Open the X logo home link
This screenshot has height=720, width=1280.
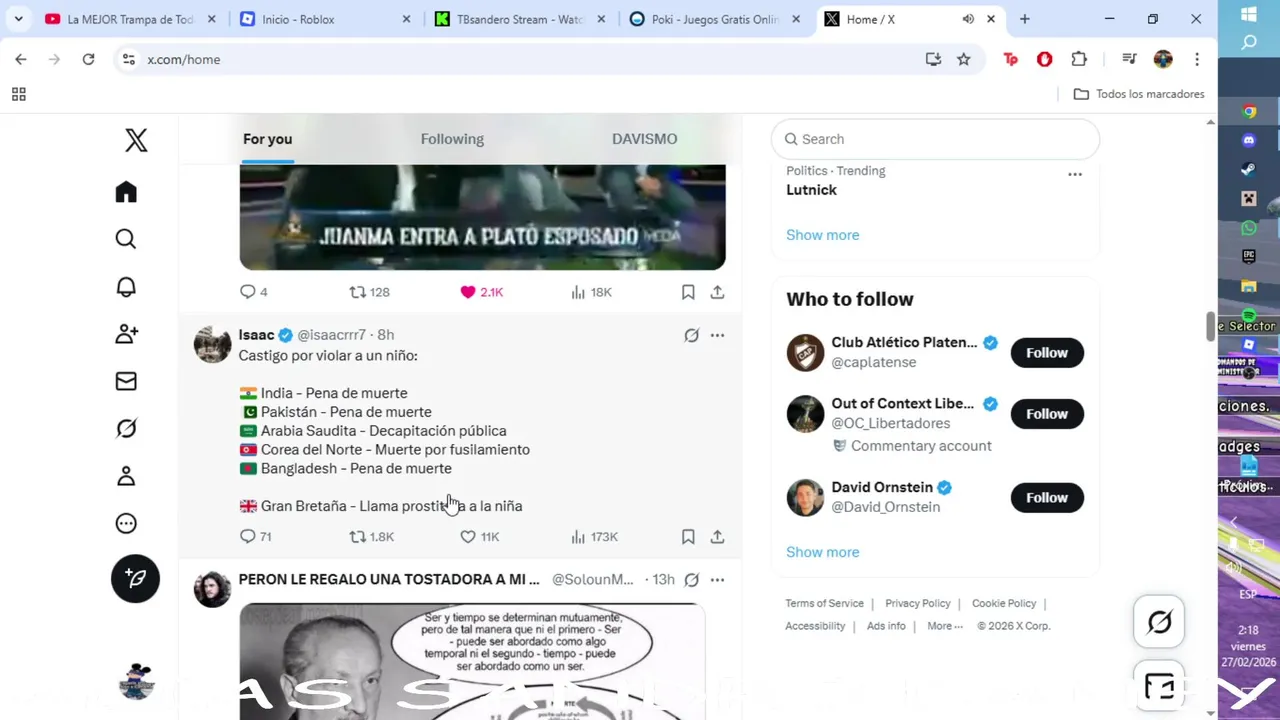[136, 140]
